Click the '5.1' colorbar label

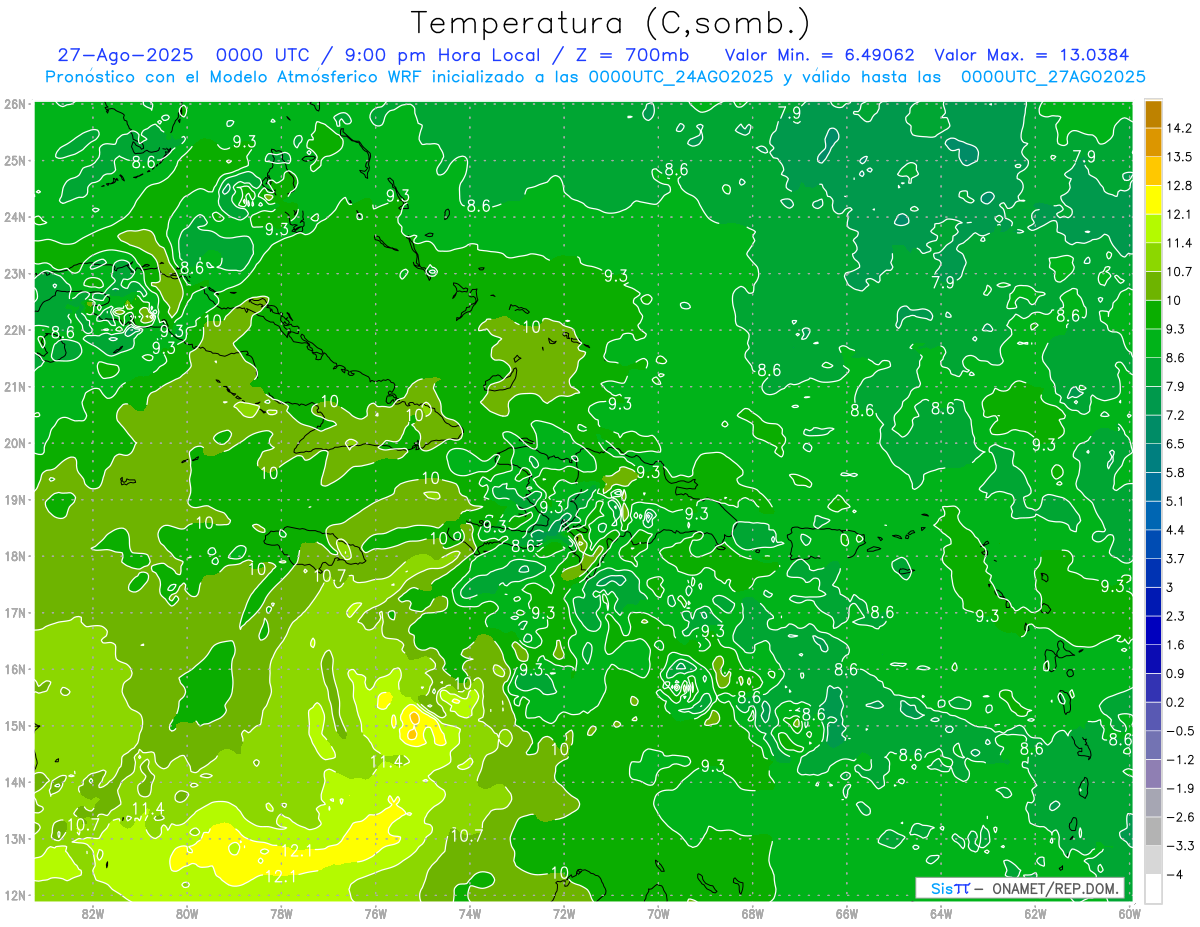pos(1176,501)
